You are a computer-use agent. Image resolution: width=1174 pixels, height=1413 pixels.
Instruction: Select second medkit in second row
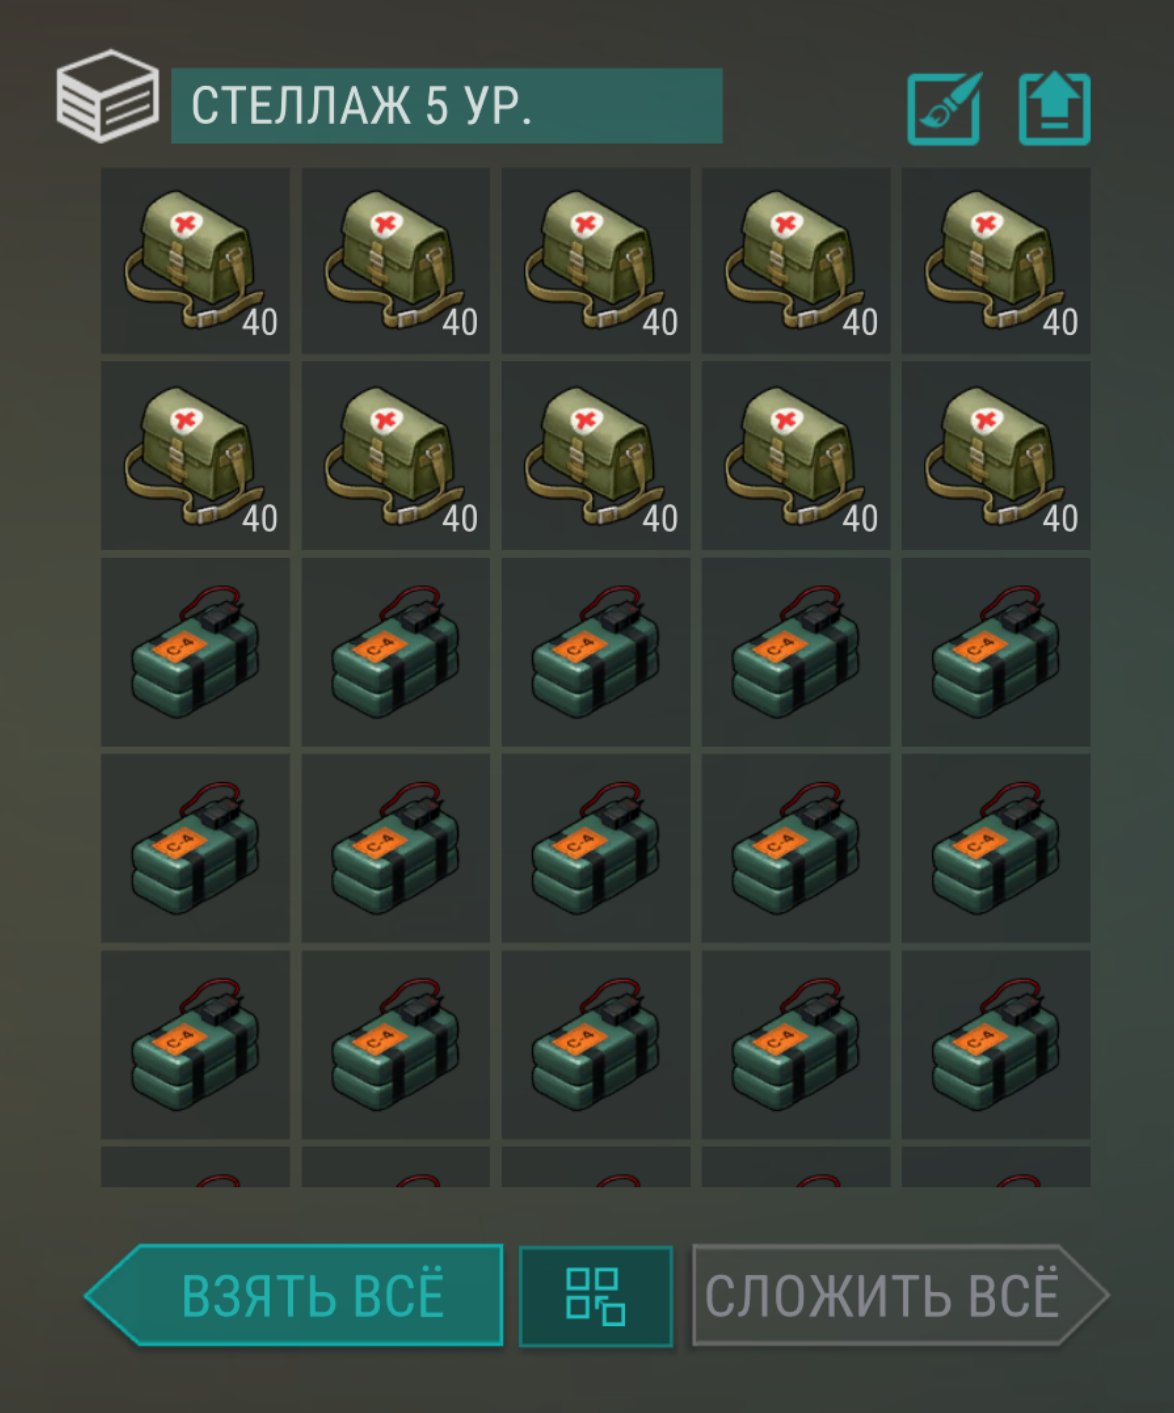[396, 456]
